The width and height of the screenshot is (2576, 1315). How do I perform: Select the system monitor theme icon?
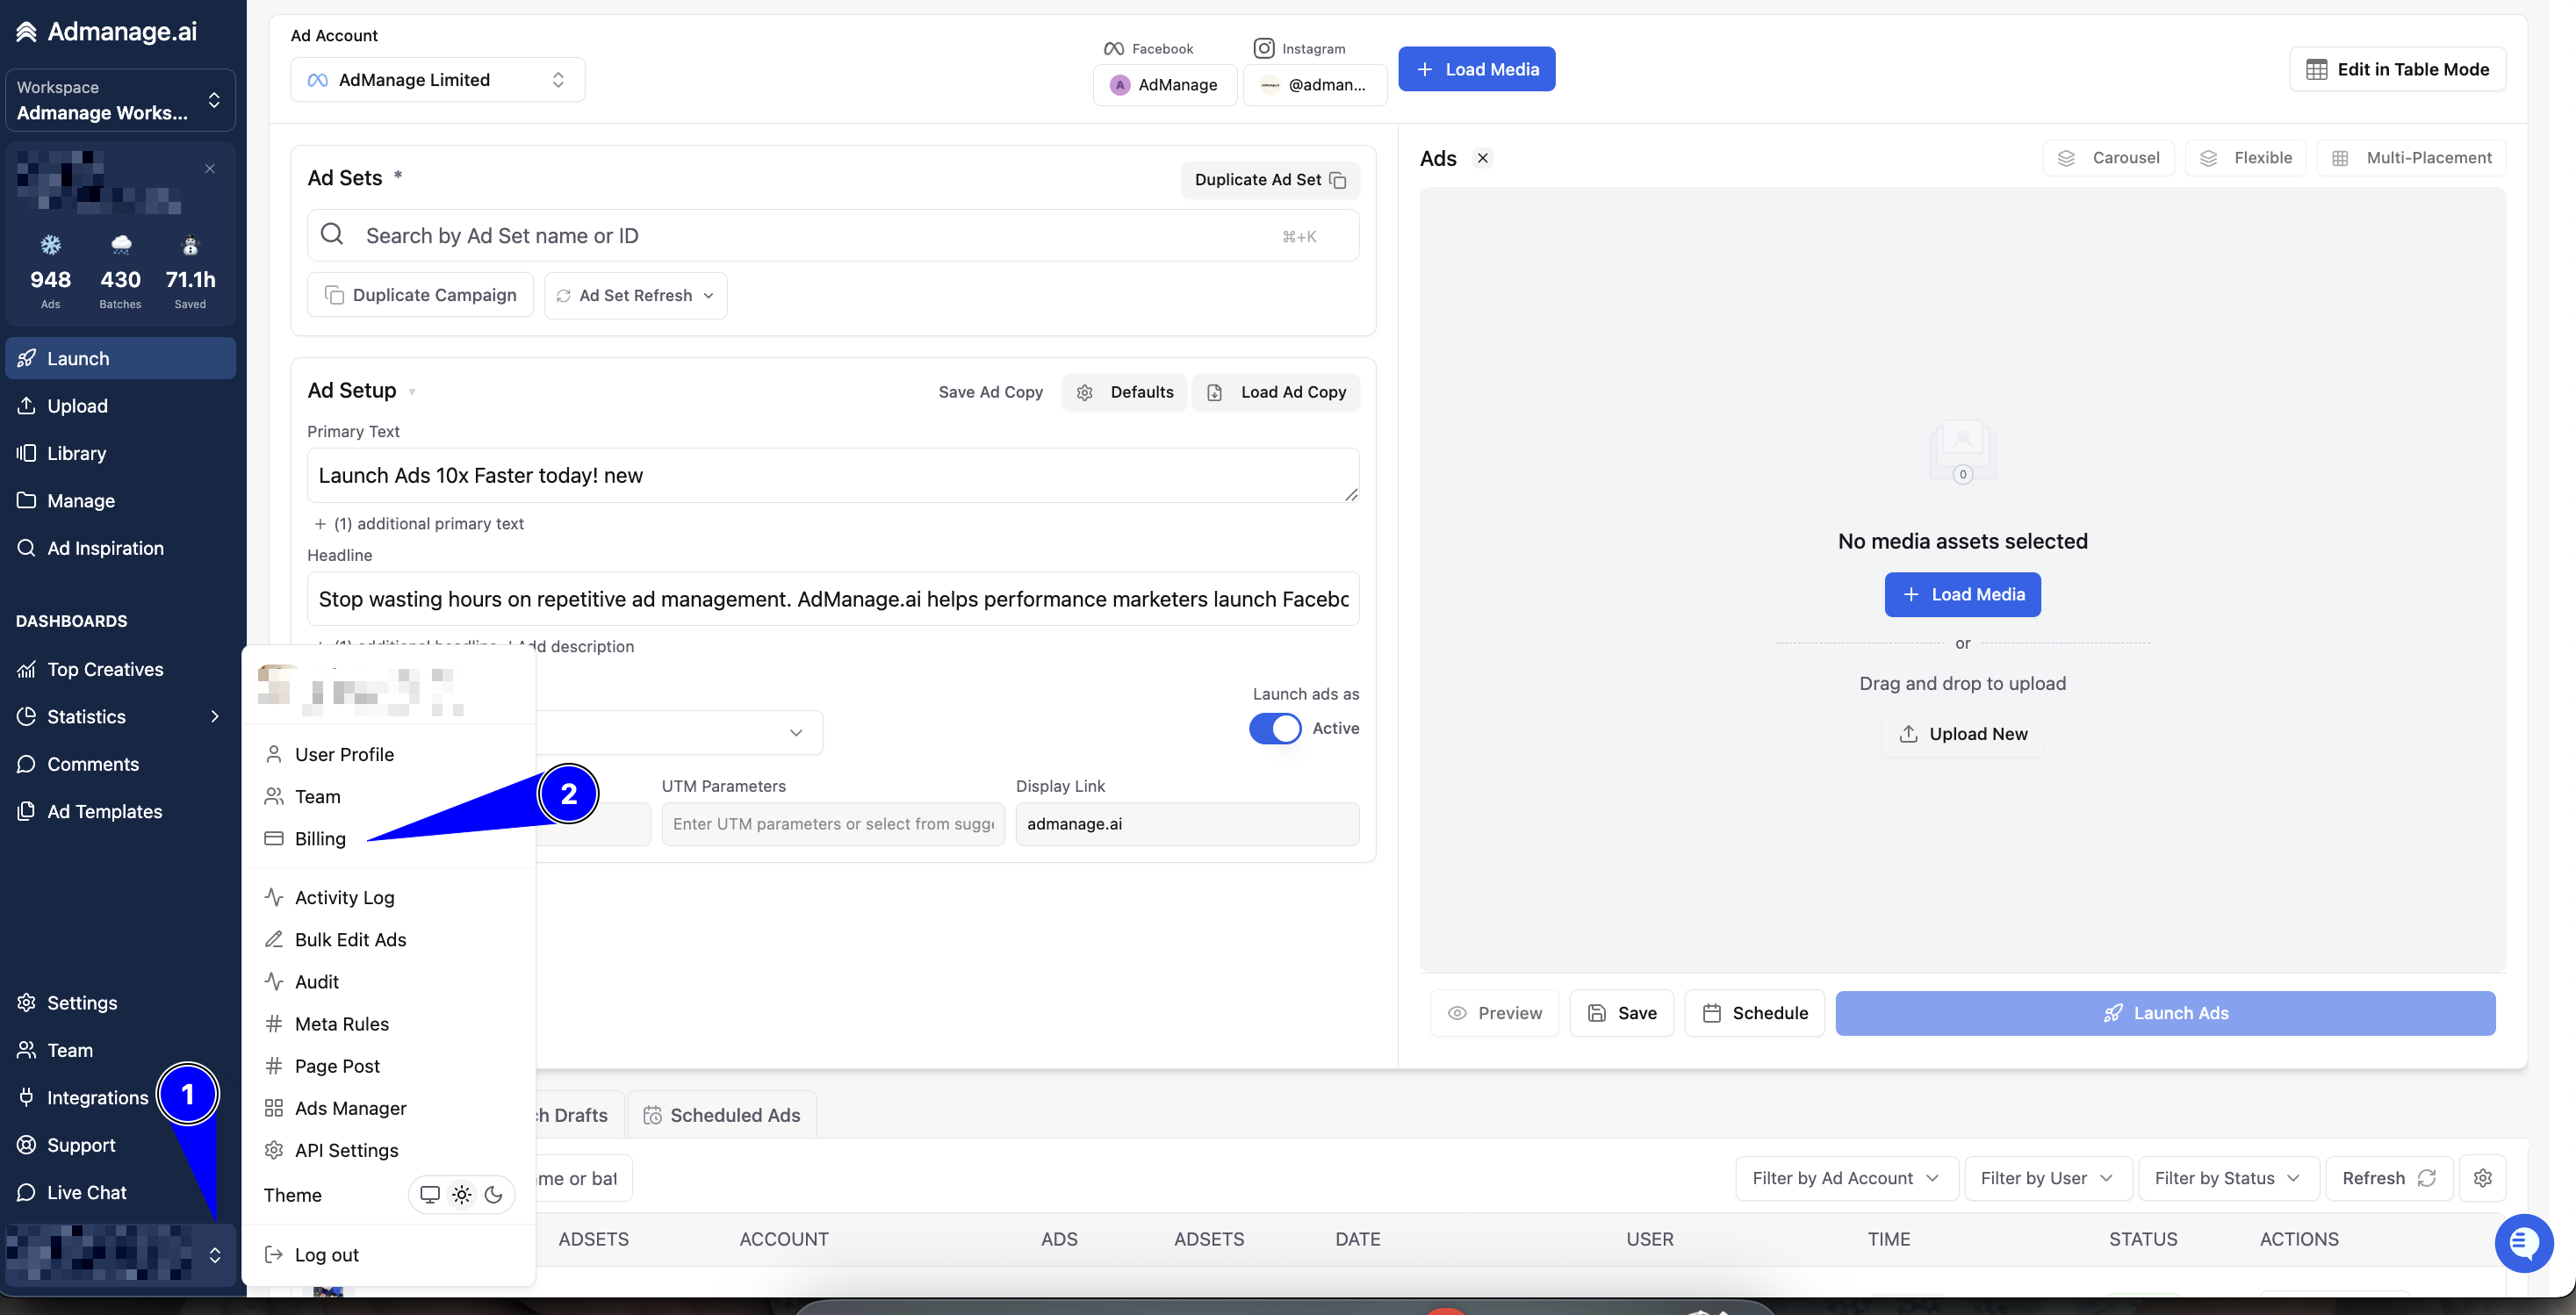(430, 1195)
